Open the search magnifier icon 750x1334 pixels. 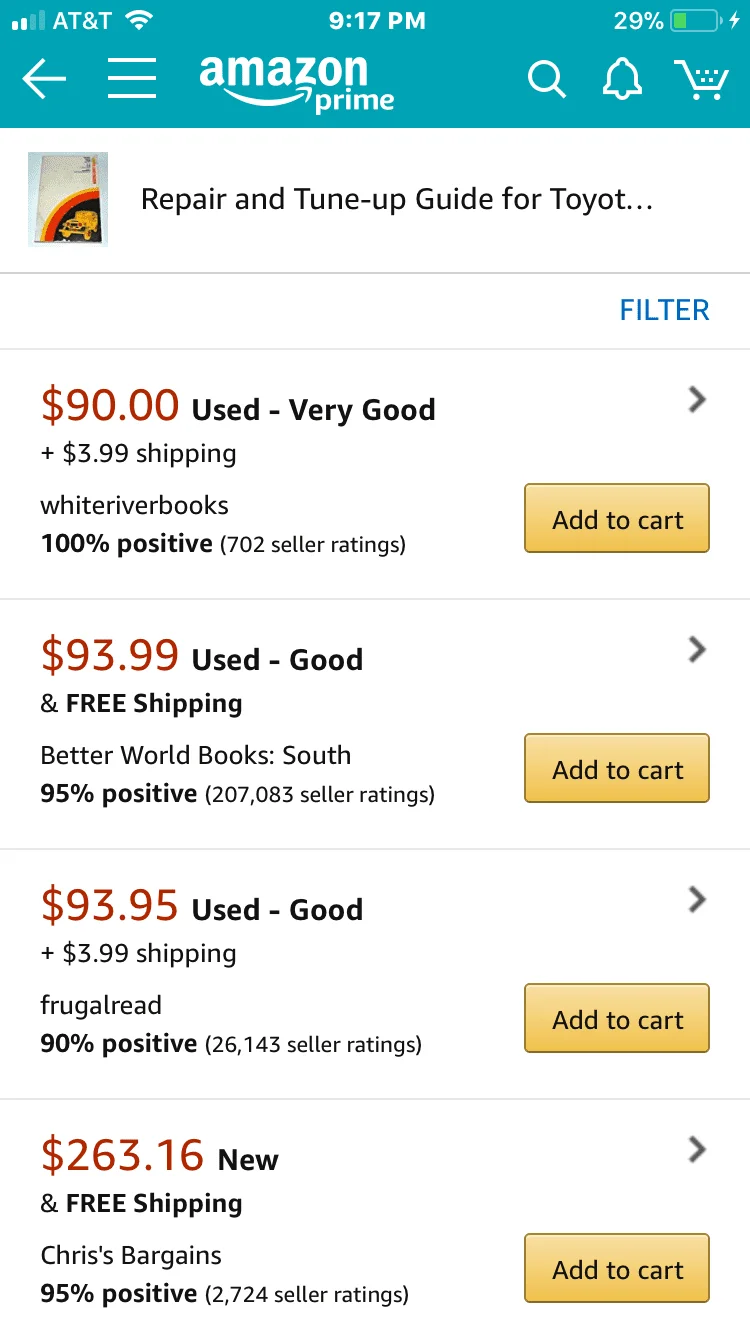point(547,79)
